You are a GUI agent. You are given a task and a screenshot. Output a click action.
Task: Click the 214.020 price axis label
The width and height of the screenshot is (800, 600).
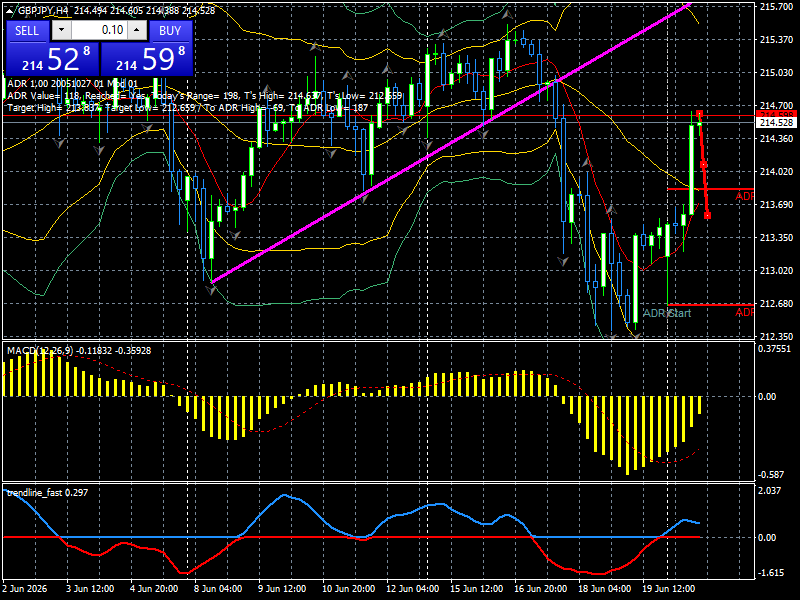coord(776,171)
